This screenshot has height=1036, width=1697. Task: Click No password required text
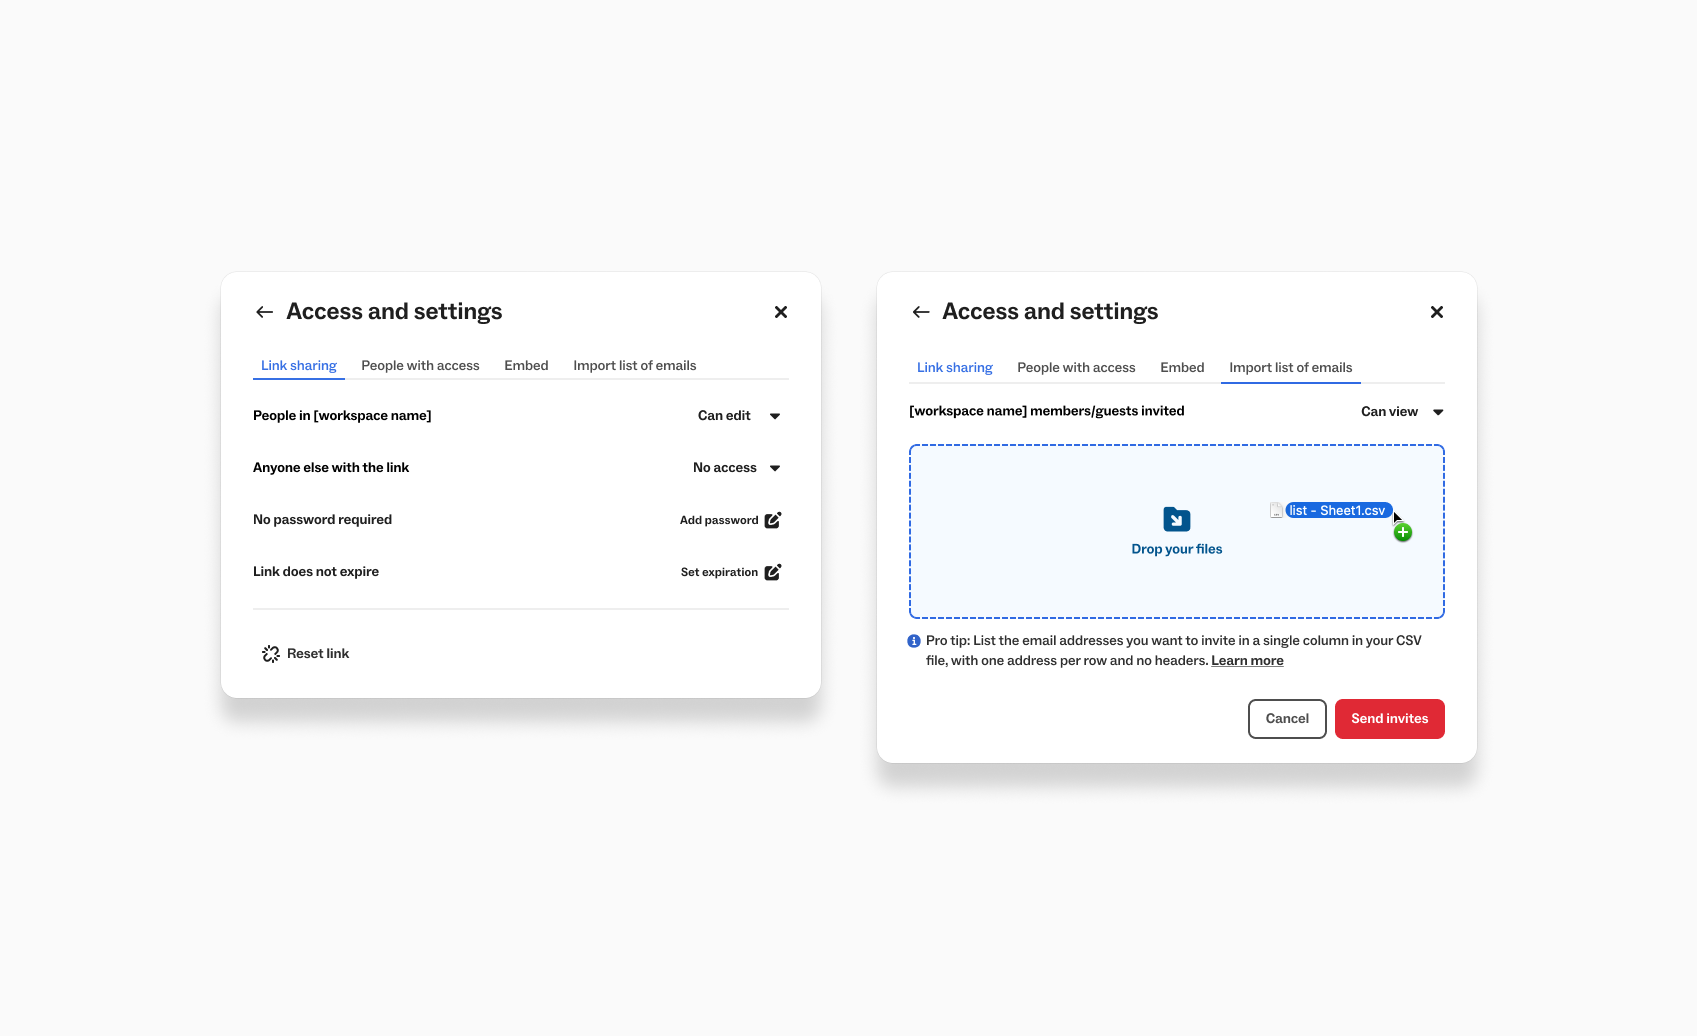tap(322, 520)
